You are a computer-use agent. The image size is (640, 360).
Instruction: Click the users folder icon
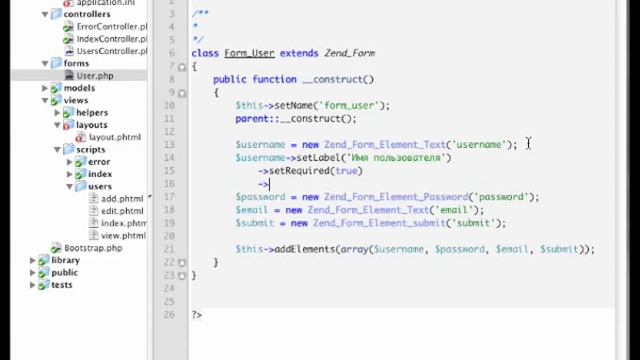[x=81, y=187]
